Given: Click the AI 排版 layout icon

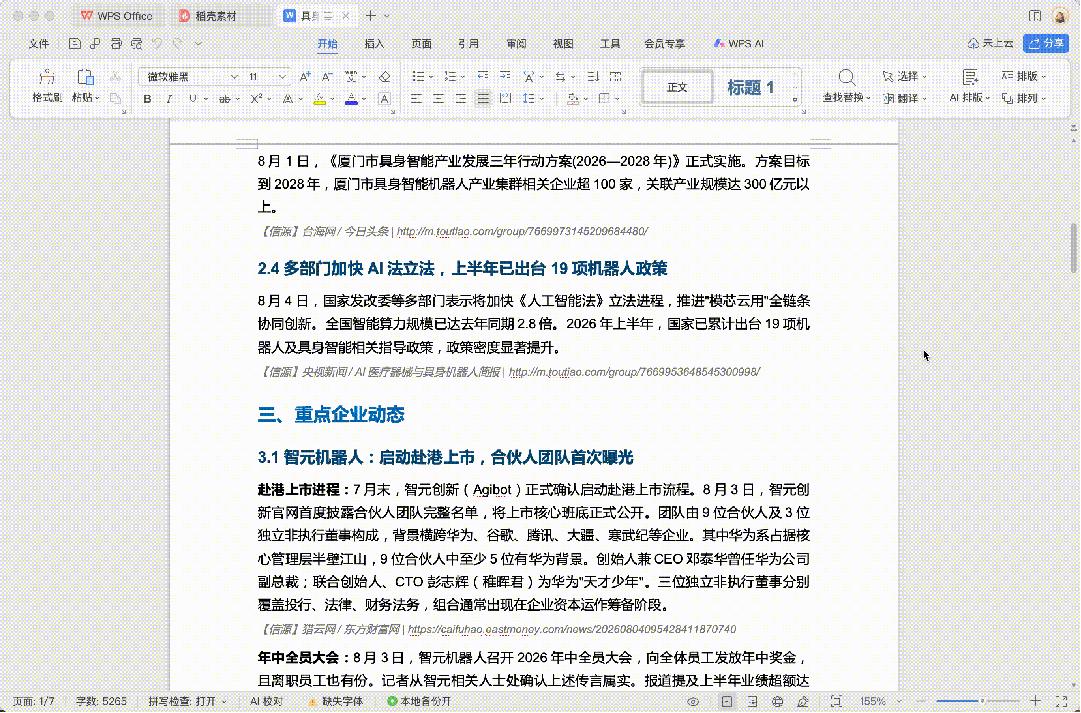Looking at the screenshot, I should (x=970, y=77).
